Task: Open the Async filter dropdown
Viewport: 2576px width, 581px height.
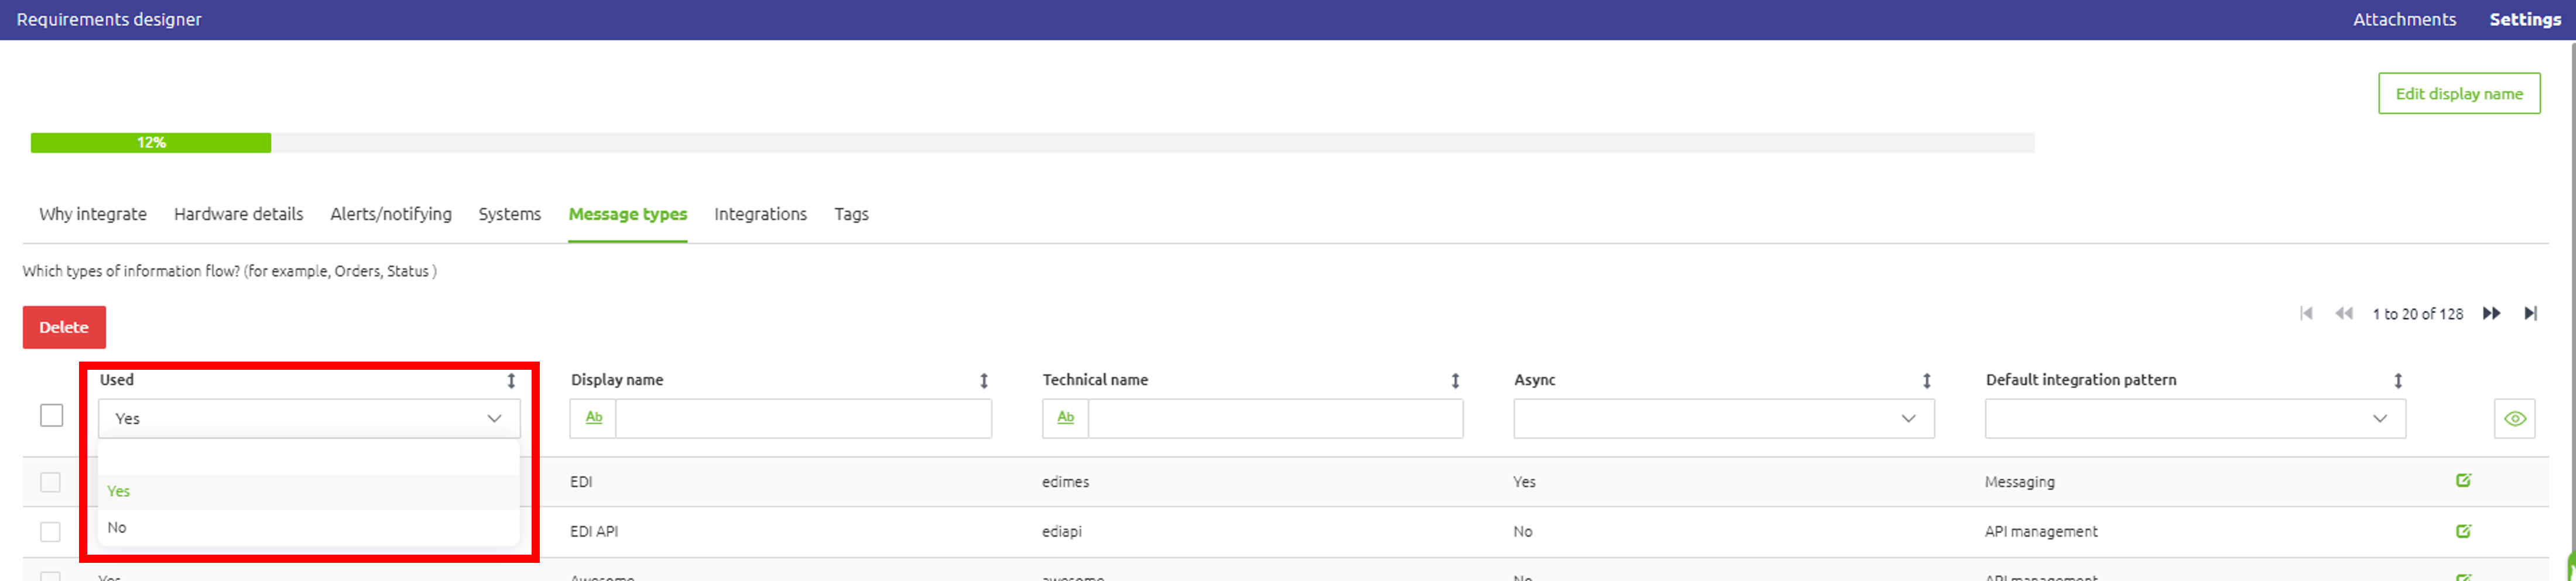Action: (x=1723, y=419)
